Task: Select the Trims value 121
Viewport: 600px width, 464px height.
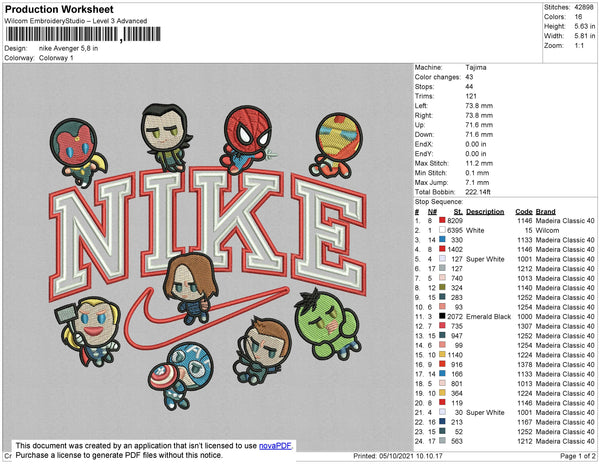Action: click(471, 96)
